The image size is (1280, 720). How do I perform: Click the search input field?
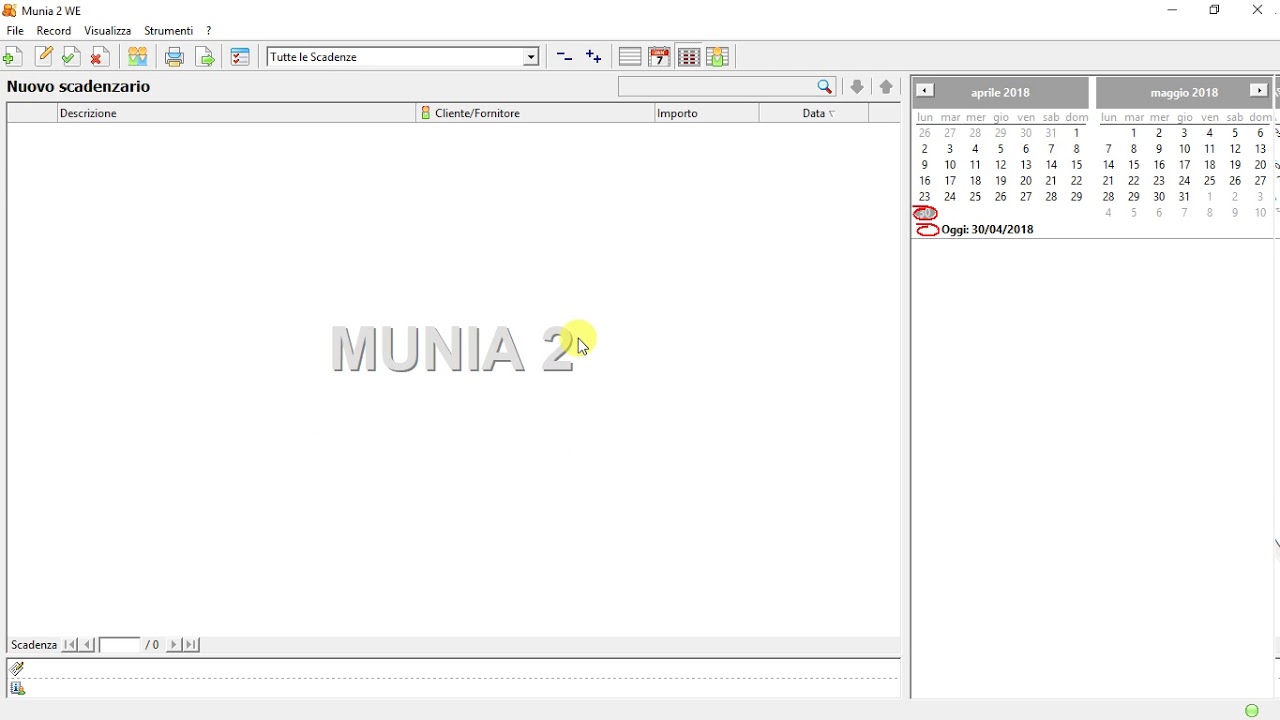(718, 87)
